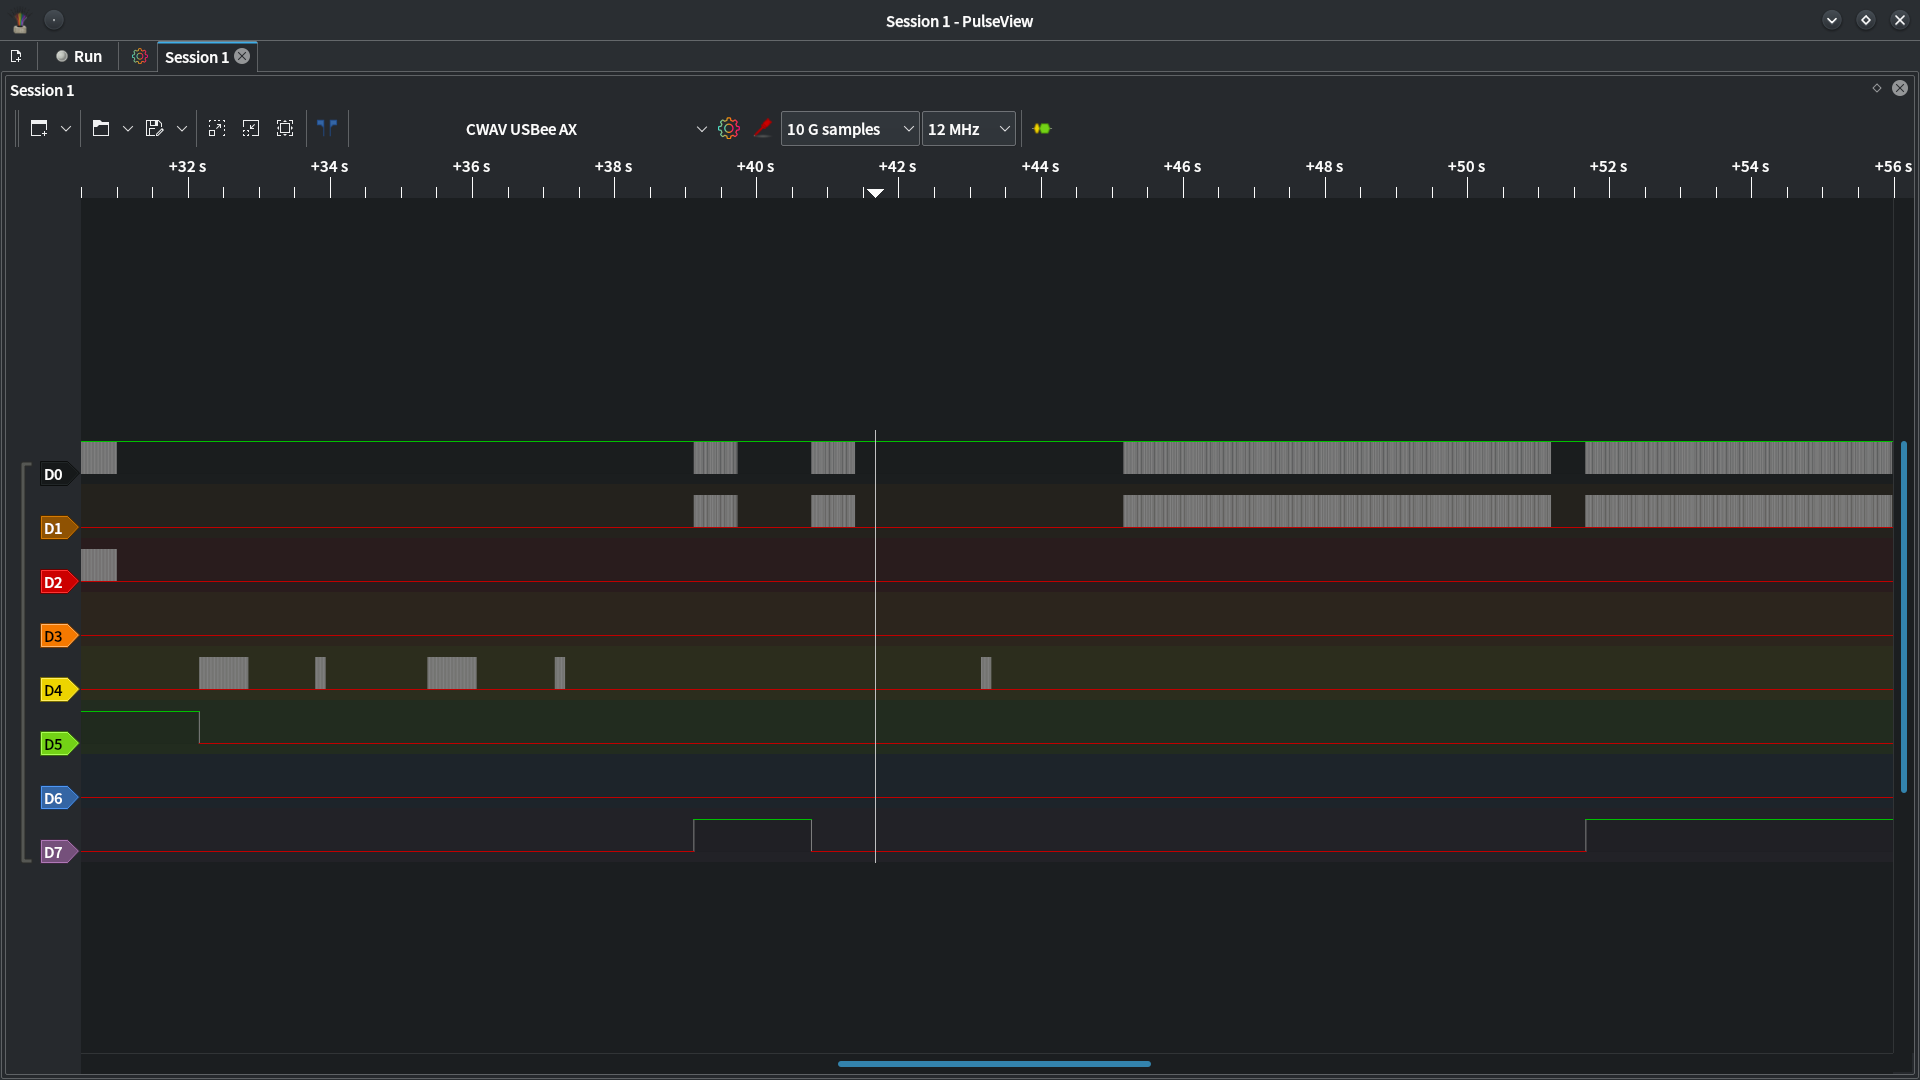Viewport: 1920px width, 1080px height.
Task: Open the 10 G samples dropdown
Action: tap(850, 129)
